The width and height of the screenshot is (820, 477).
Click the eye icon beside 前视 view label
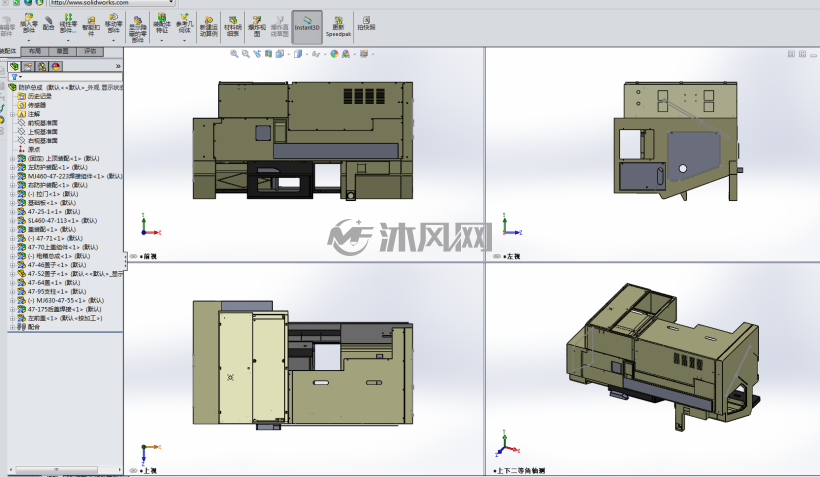point(133,256)
